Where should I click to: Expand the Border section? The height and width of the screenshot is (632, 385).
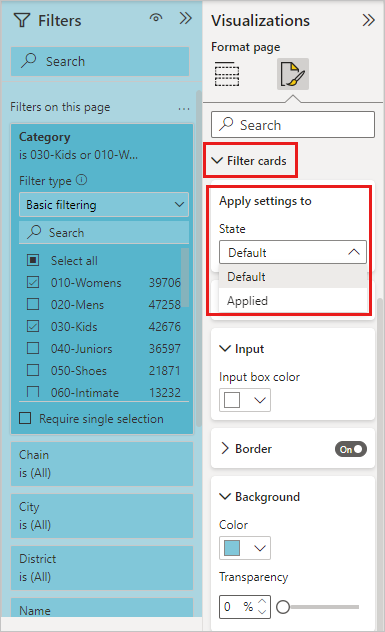click(x=225, y=448)
